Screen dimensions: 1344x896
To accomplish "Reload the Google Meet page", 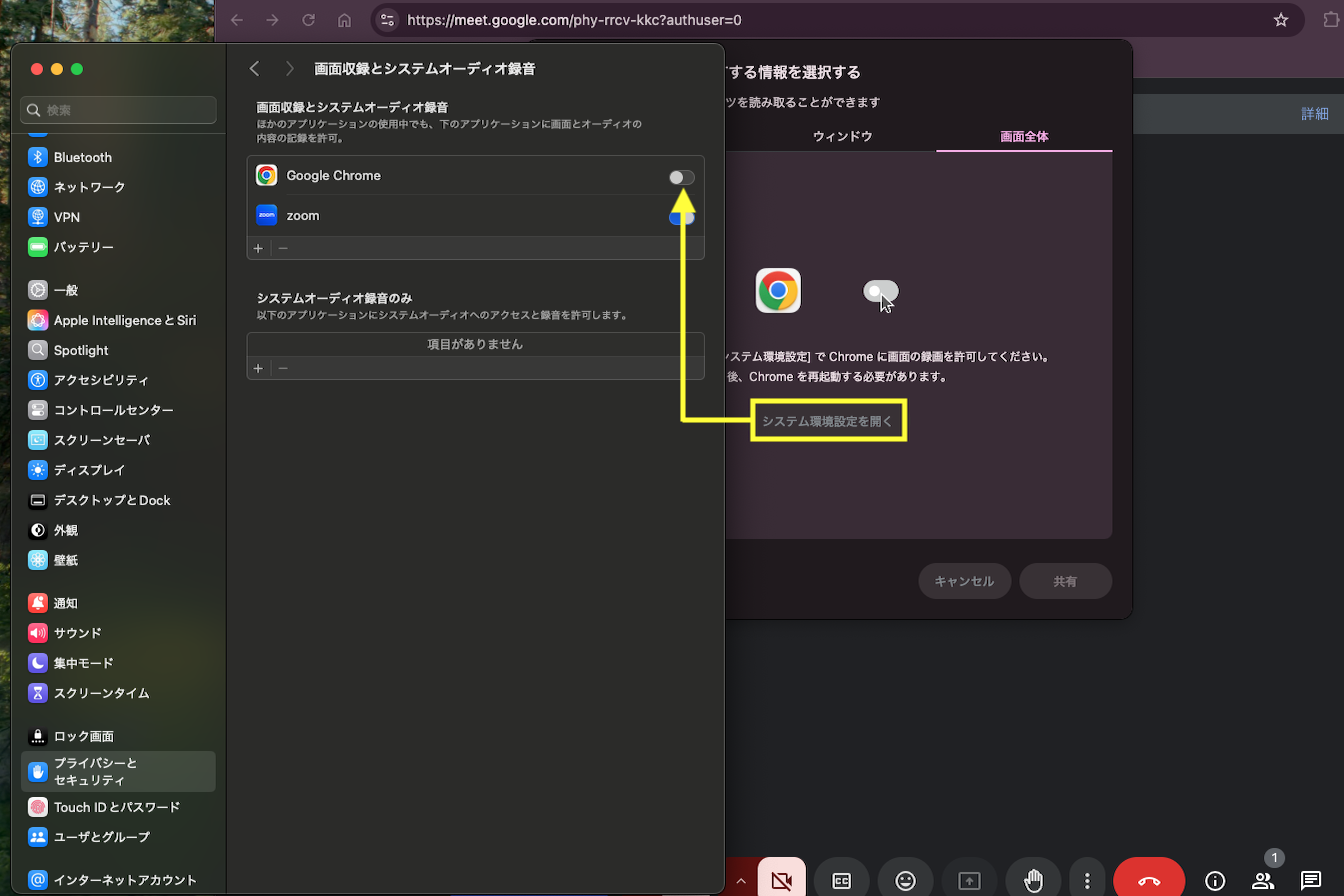I will [309, 20].
